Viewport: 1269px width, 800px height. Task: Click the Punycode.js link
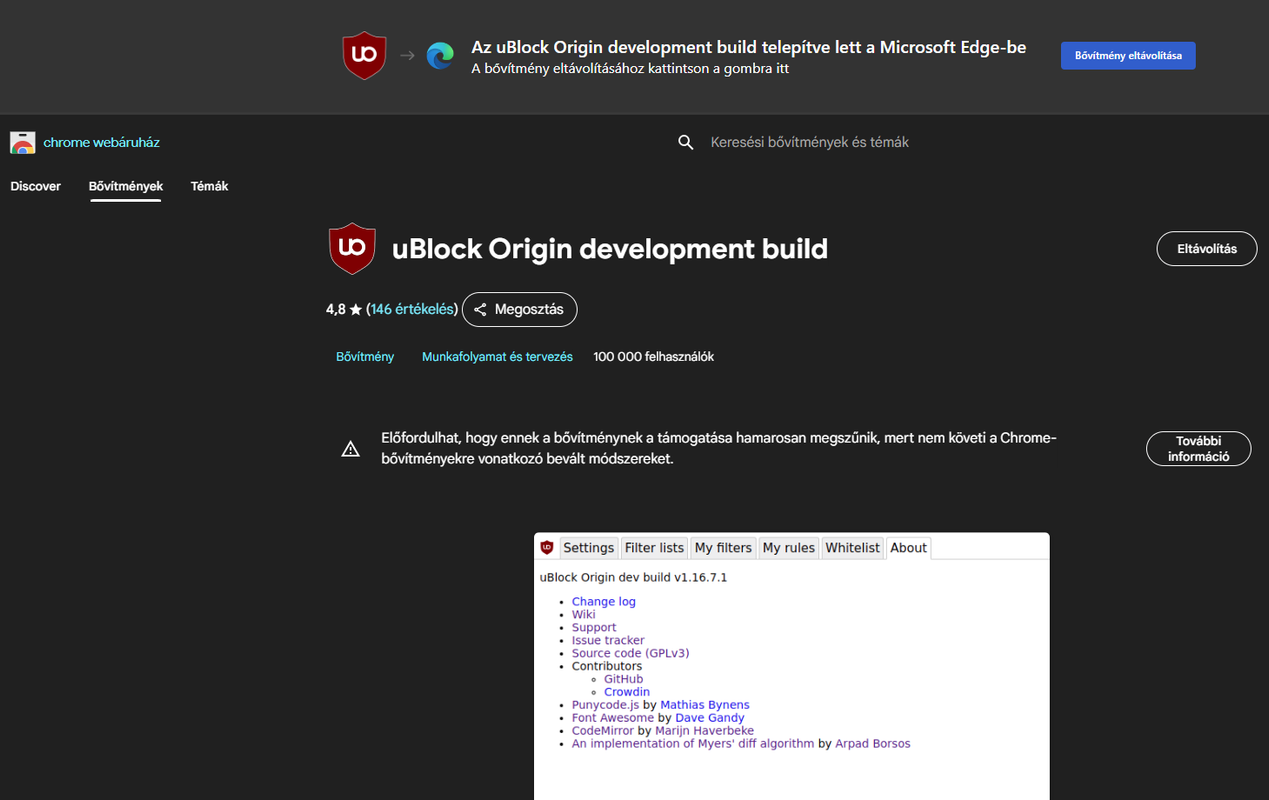(x=605, y=705)
